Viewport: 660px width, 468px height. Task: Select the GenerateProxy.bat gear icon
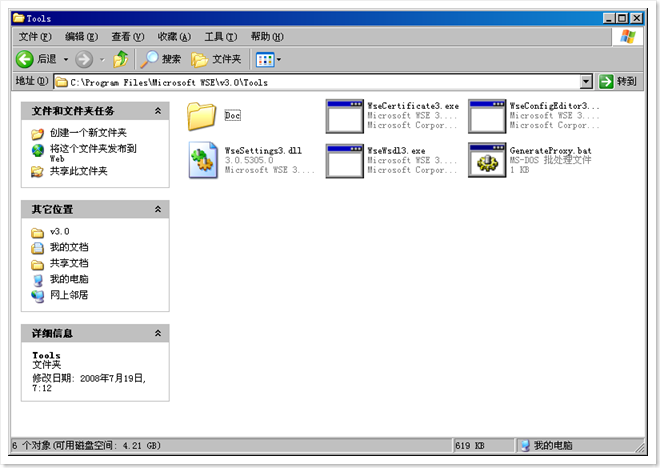click(x=487, y=160)
